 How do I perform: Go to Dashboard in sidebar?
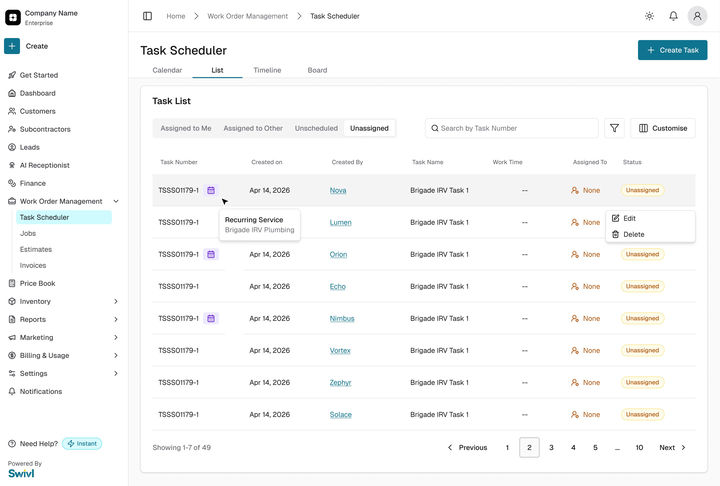(37, 93)
